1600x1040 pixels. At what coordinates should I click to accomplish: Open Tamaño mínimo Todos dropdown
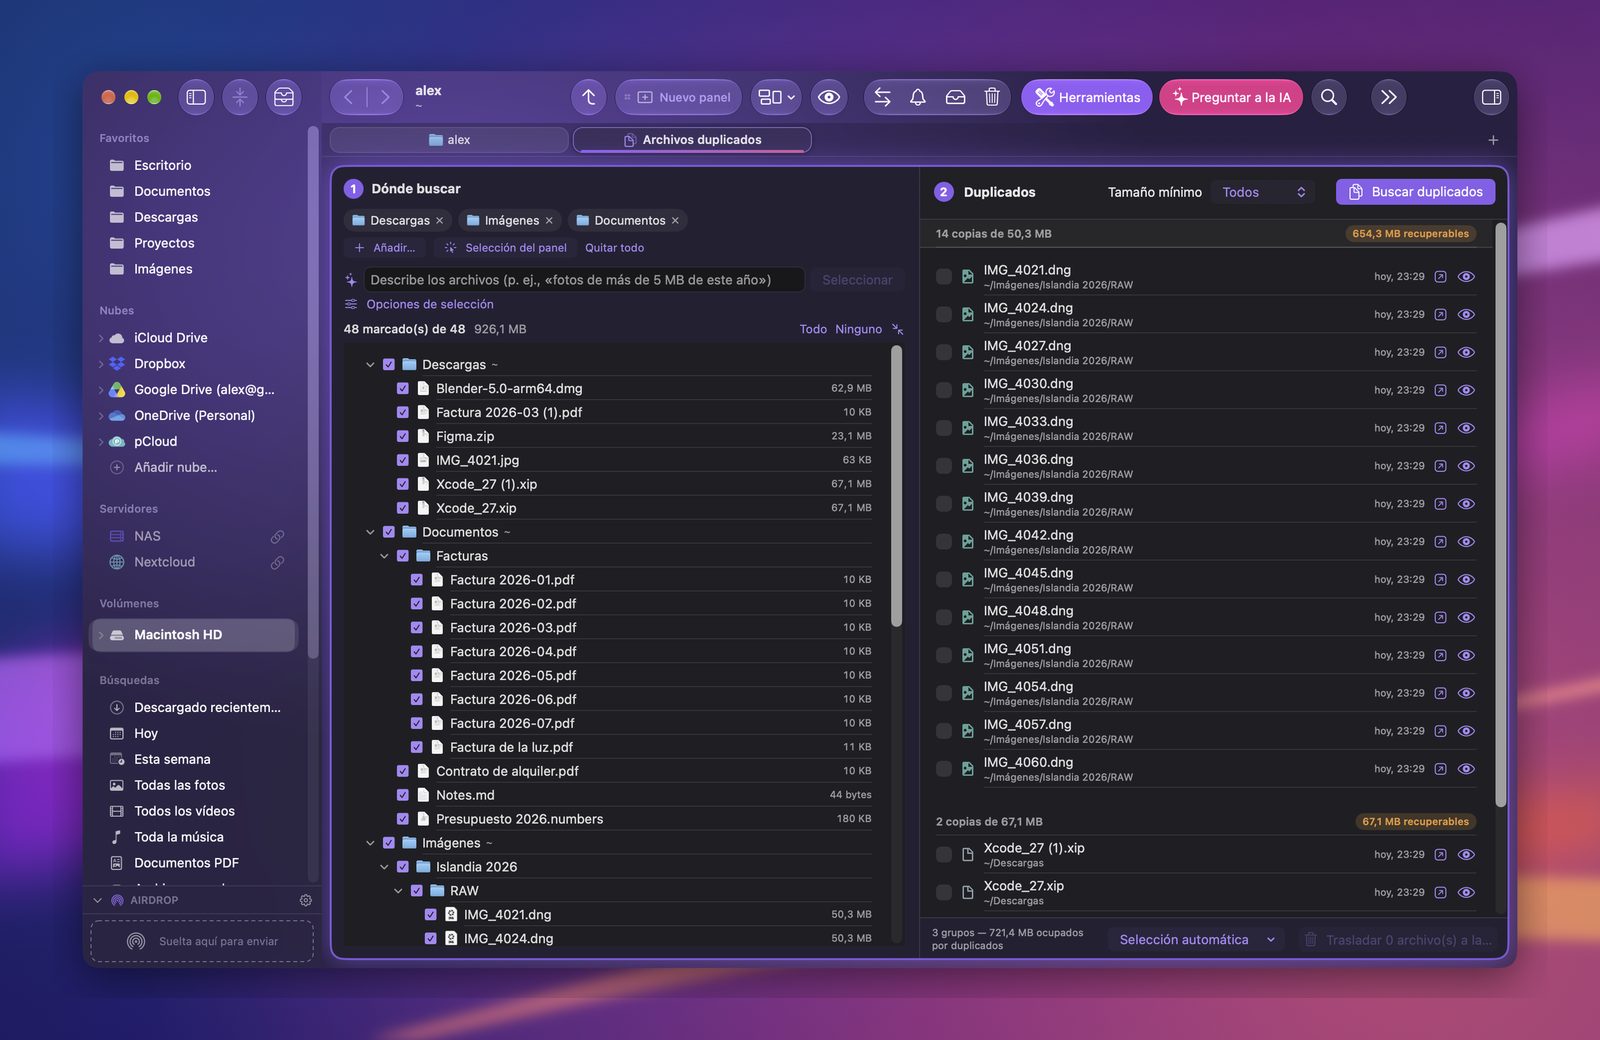click(x=1264, y=192)
